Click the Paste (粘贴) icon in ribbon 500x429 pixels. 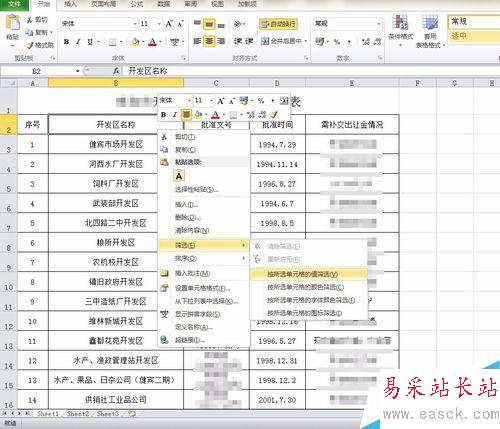pyautogui.click(x=13, y=23)
